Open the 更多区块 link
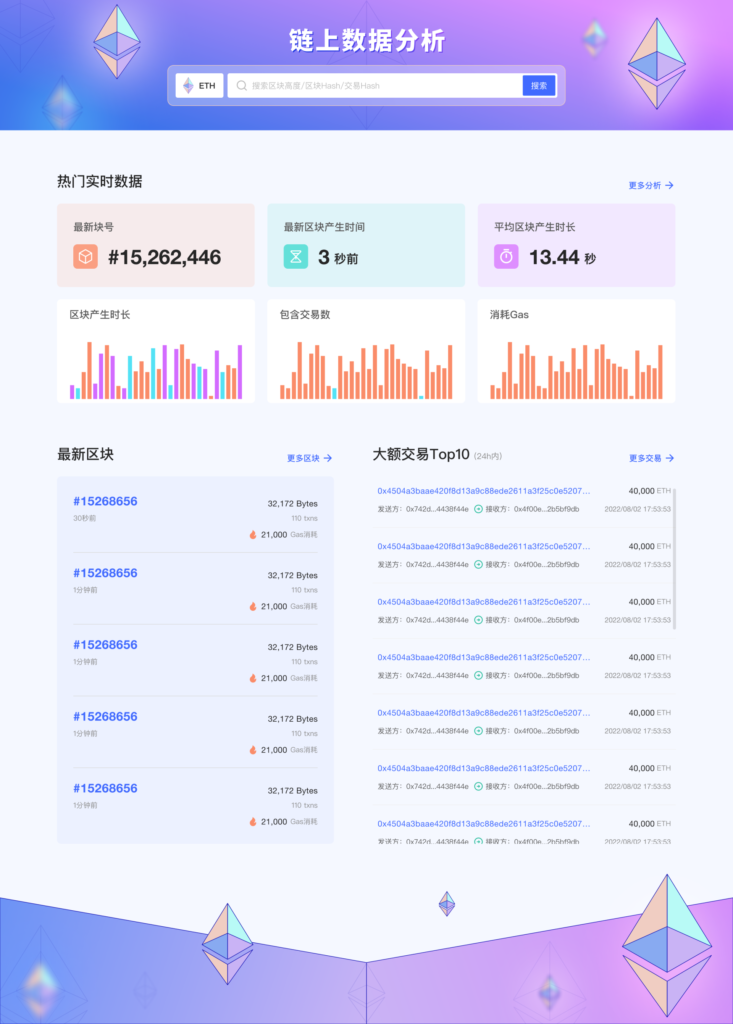This screenshot has height=1024, width=733. pos(309,458)
